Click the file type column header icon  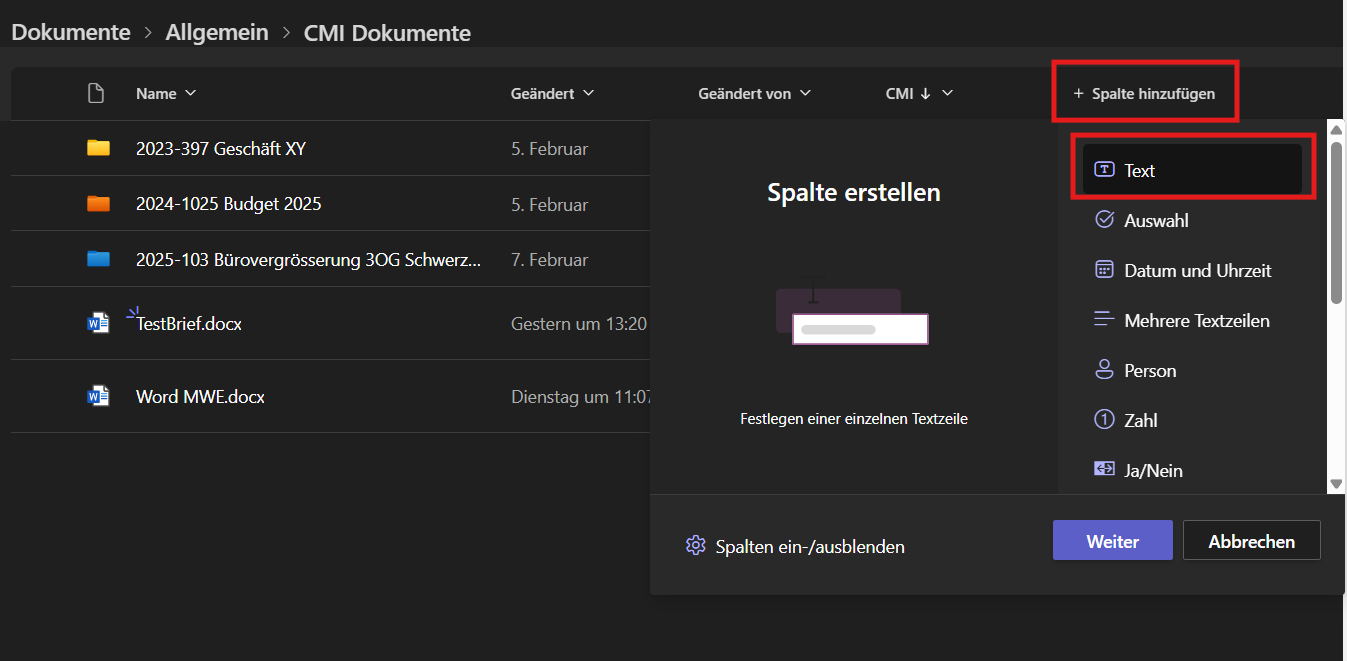(96, 94)
